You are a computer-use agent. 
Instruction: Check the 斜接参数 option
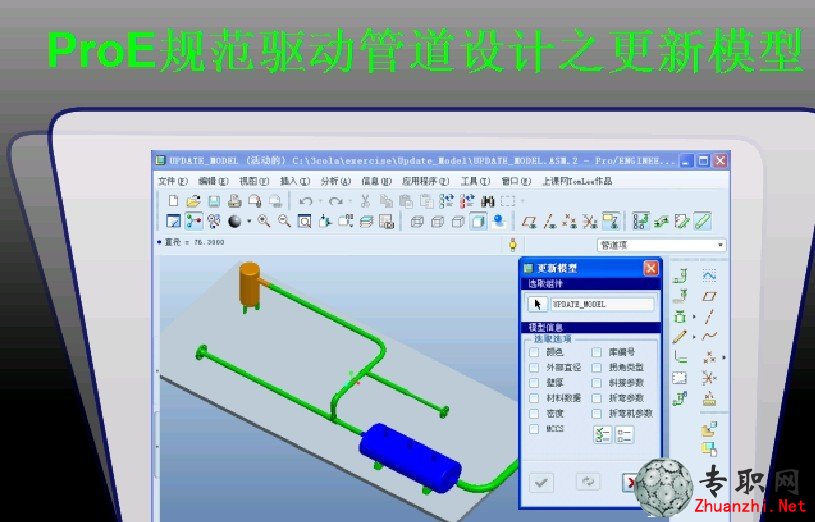(597, 383)
